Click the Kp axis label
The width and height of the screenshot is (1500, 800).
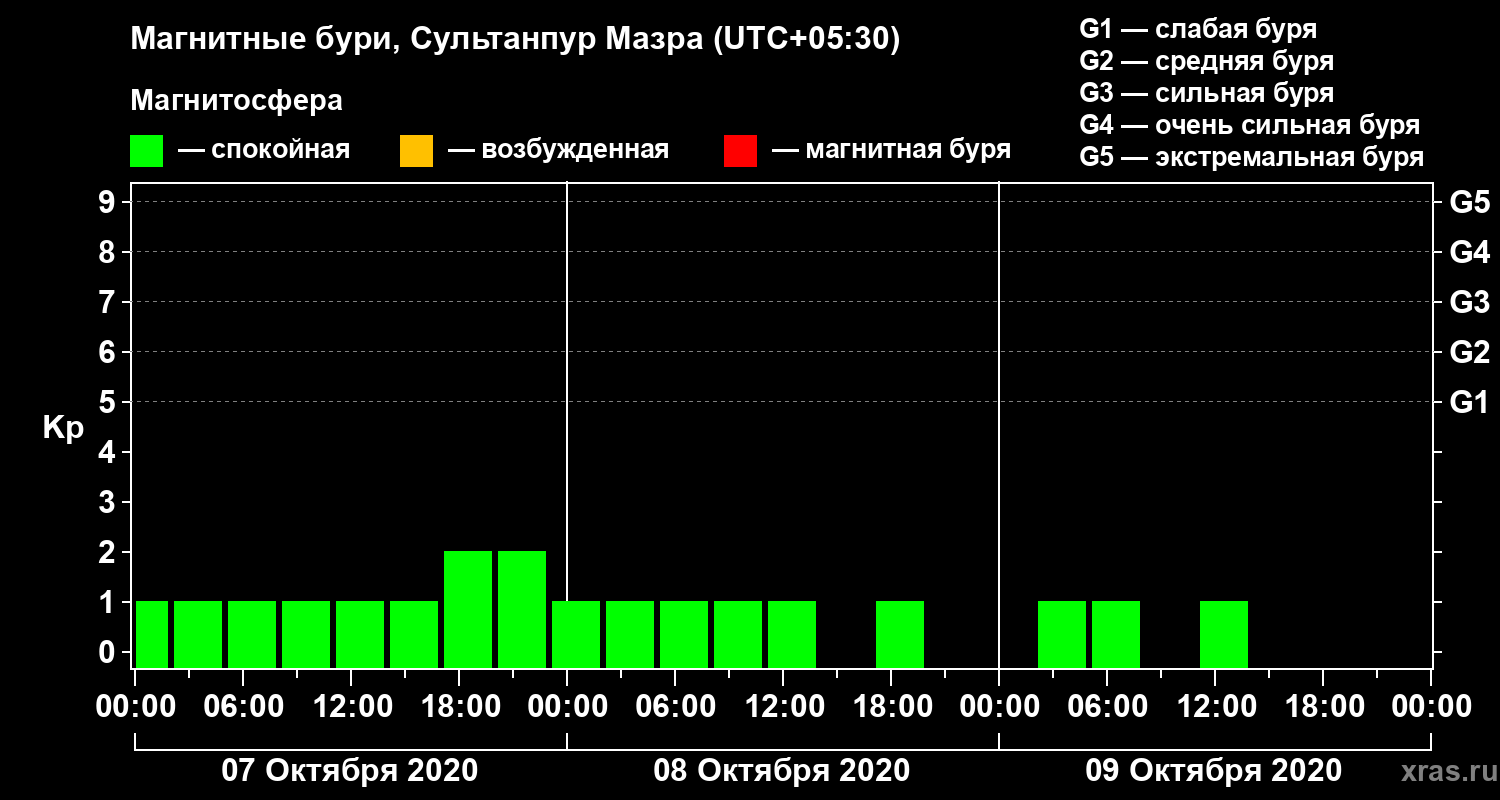point(63,427)
